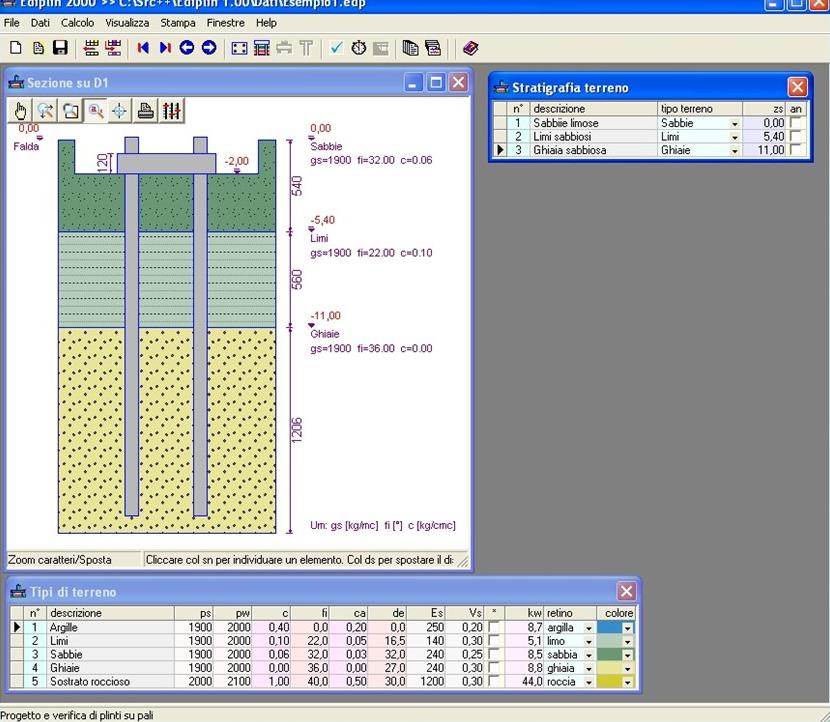Screen dimensions: 830x722
Task: Click the Save floppy disk icon
Action: coord(60,48)
